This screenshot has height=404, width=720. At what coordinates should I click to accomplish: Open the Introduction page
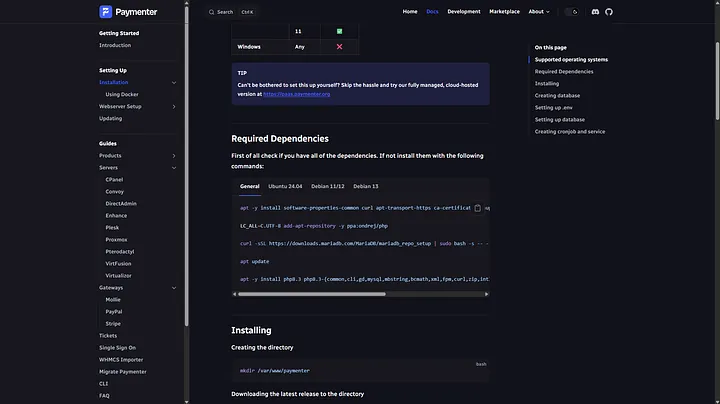(x=115, y=45)
